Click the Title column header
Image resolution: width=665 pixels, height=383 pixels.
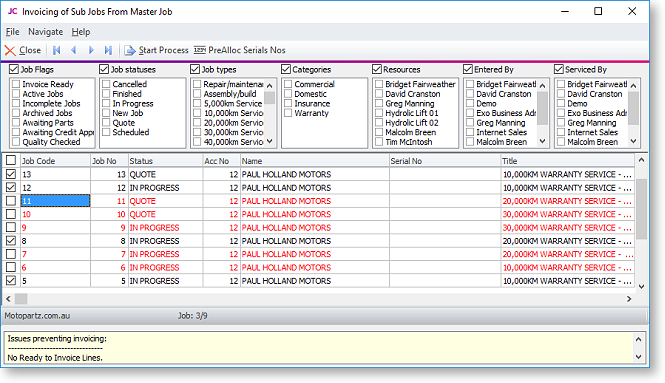point(567,161)
